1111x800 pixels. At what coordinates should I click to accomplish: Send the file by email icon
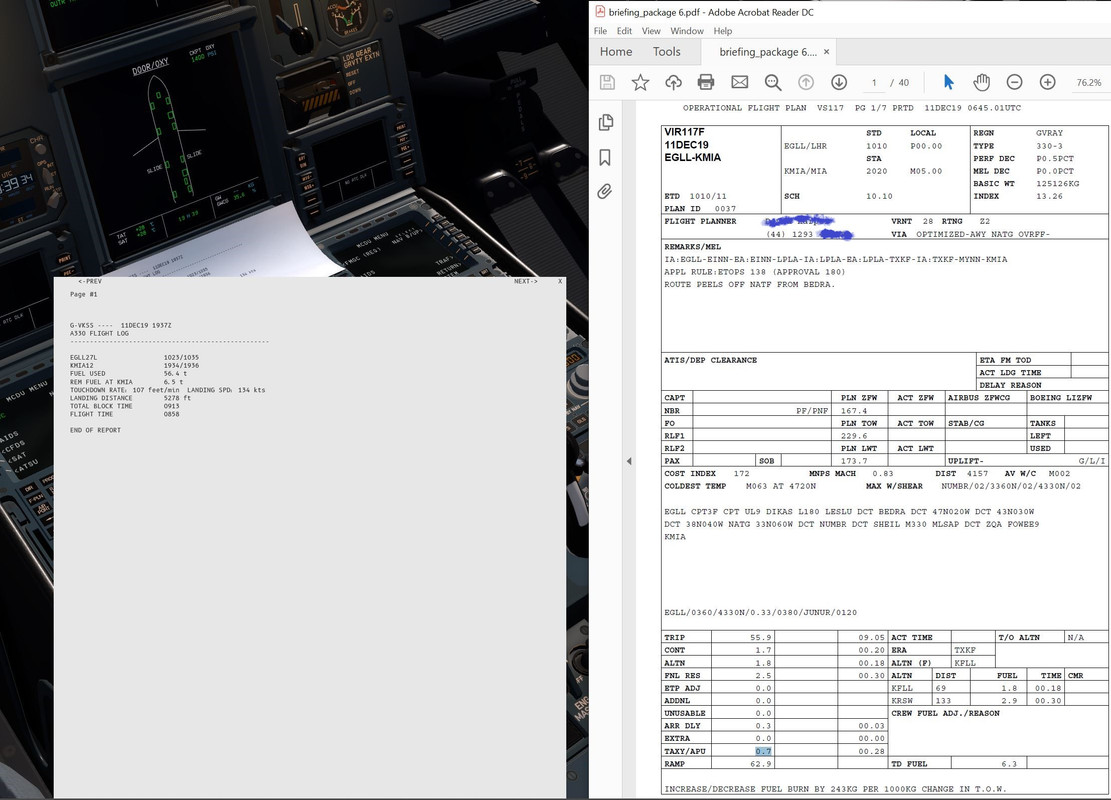coord(739,82)
